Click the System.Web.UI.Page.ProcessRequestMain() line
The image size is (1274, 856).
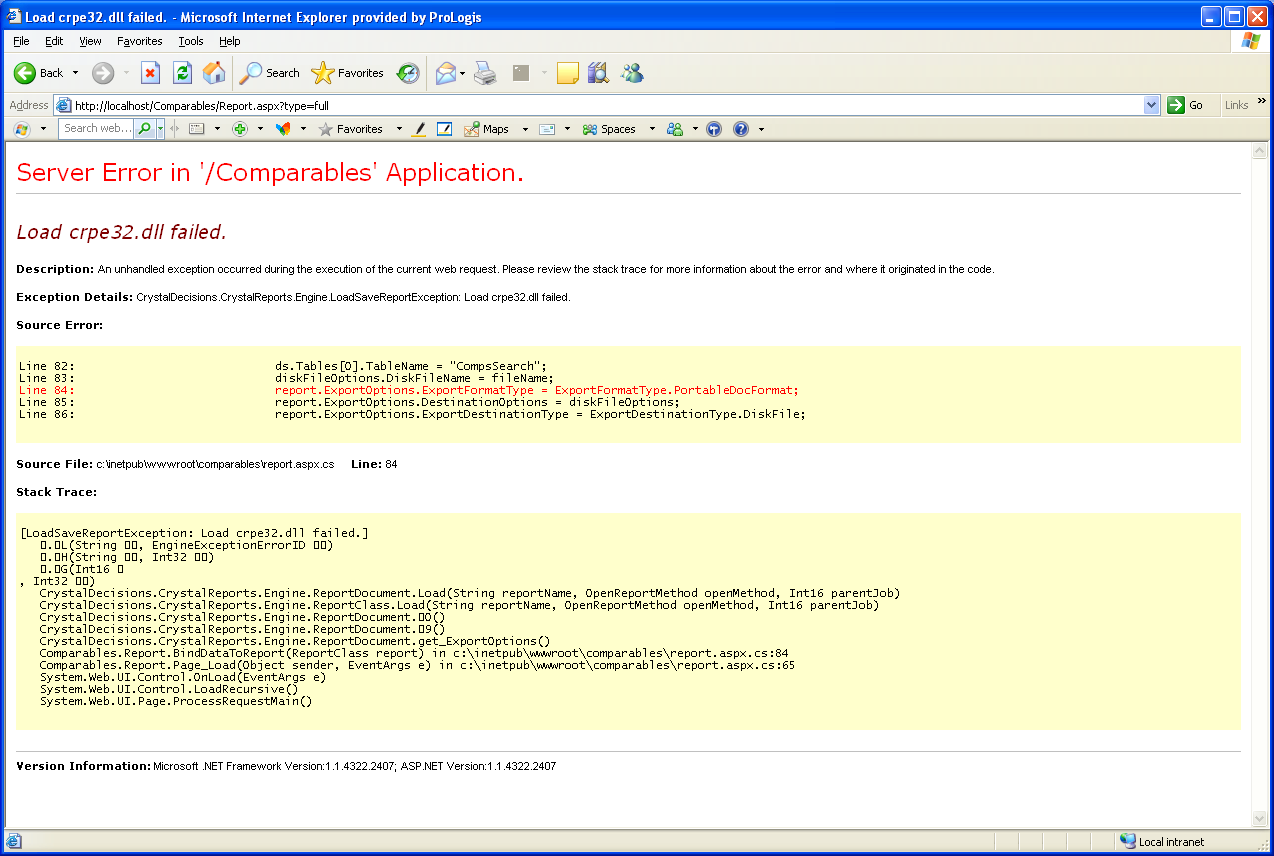(176, 701)
